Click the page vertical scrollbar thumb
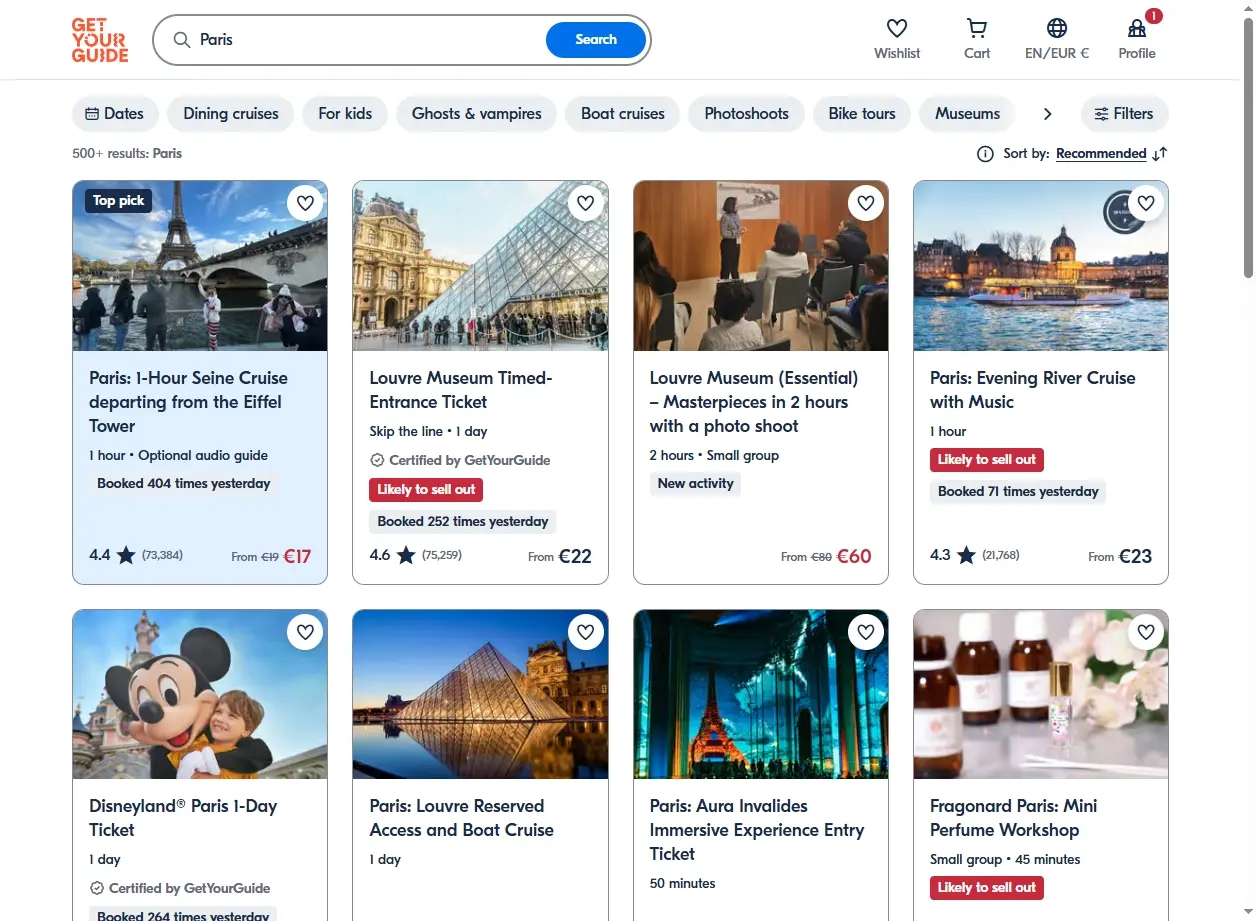Viewport: 1256px width, 921px height. pyautogui.click(x=1248, y=148)
